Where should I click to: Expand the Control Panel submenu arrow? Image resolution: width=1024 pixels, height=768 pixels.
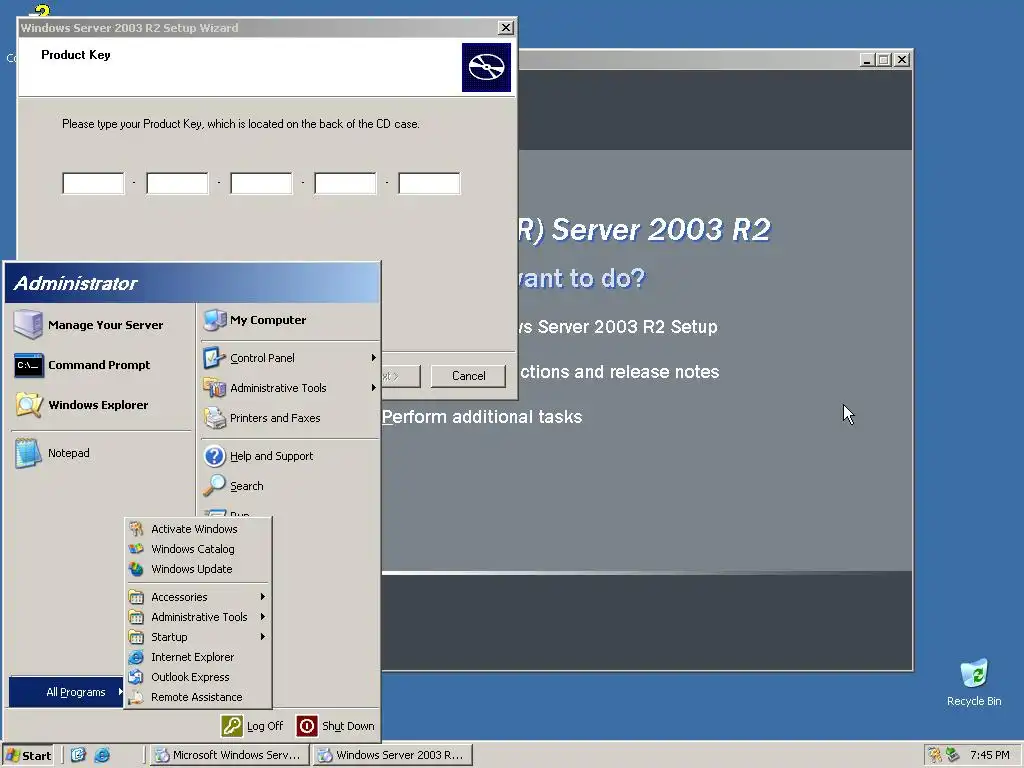coord(374,358)
